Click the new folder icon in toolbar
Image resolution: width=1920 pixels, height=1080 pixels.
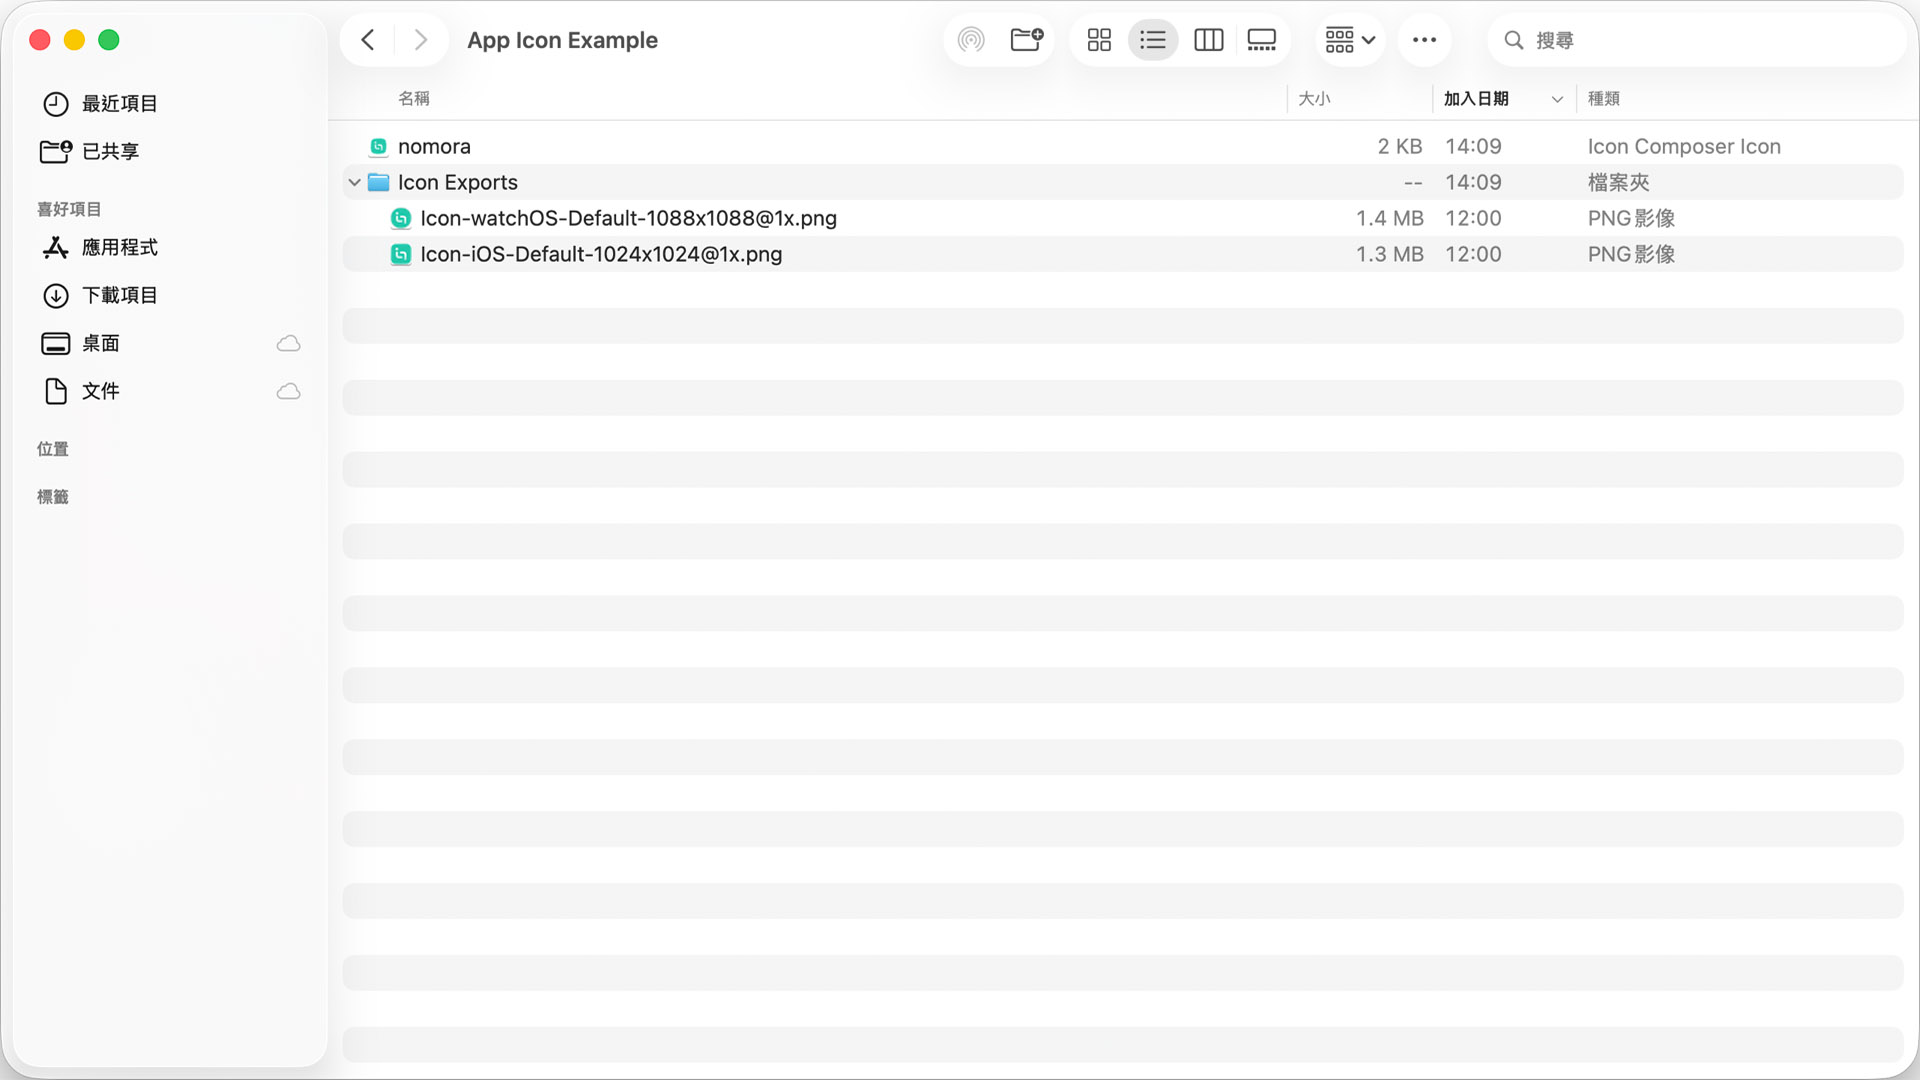click(1026, 40)
